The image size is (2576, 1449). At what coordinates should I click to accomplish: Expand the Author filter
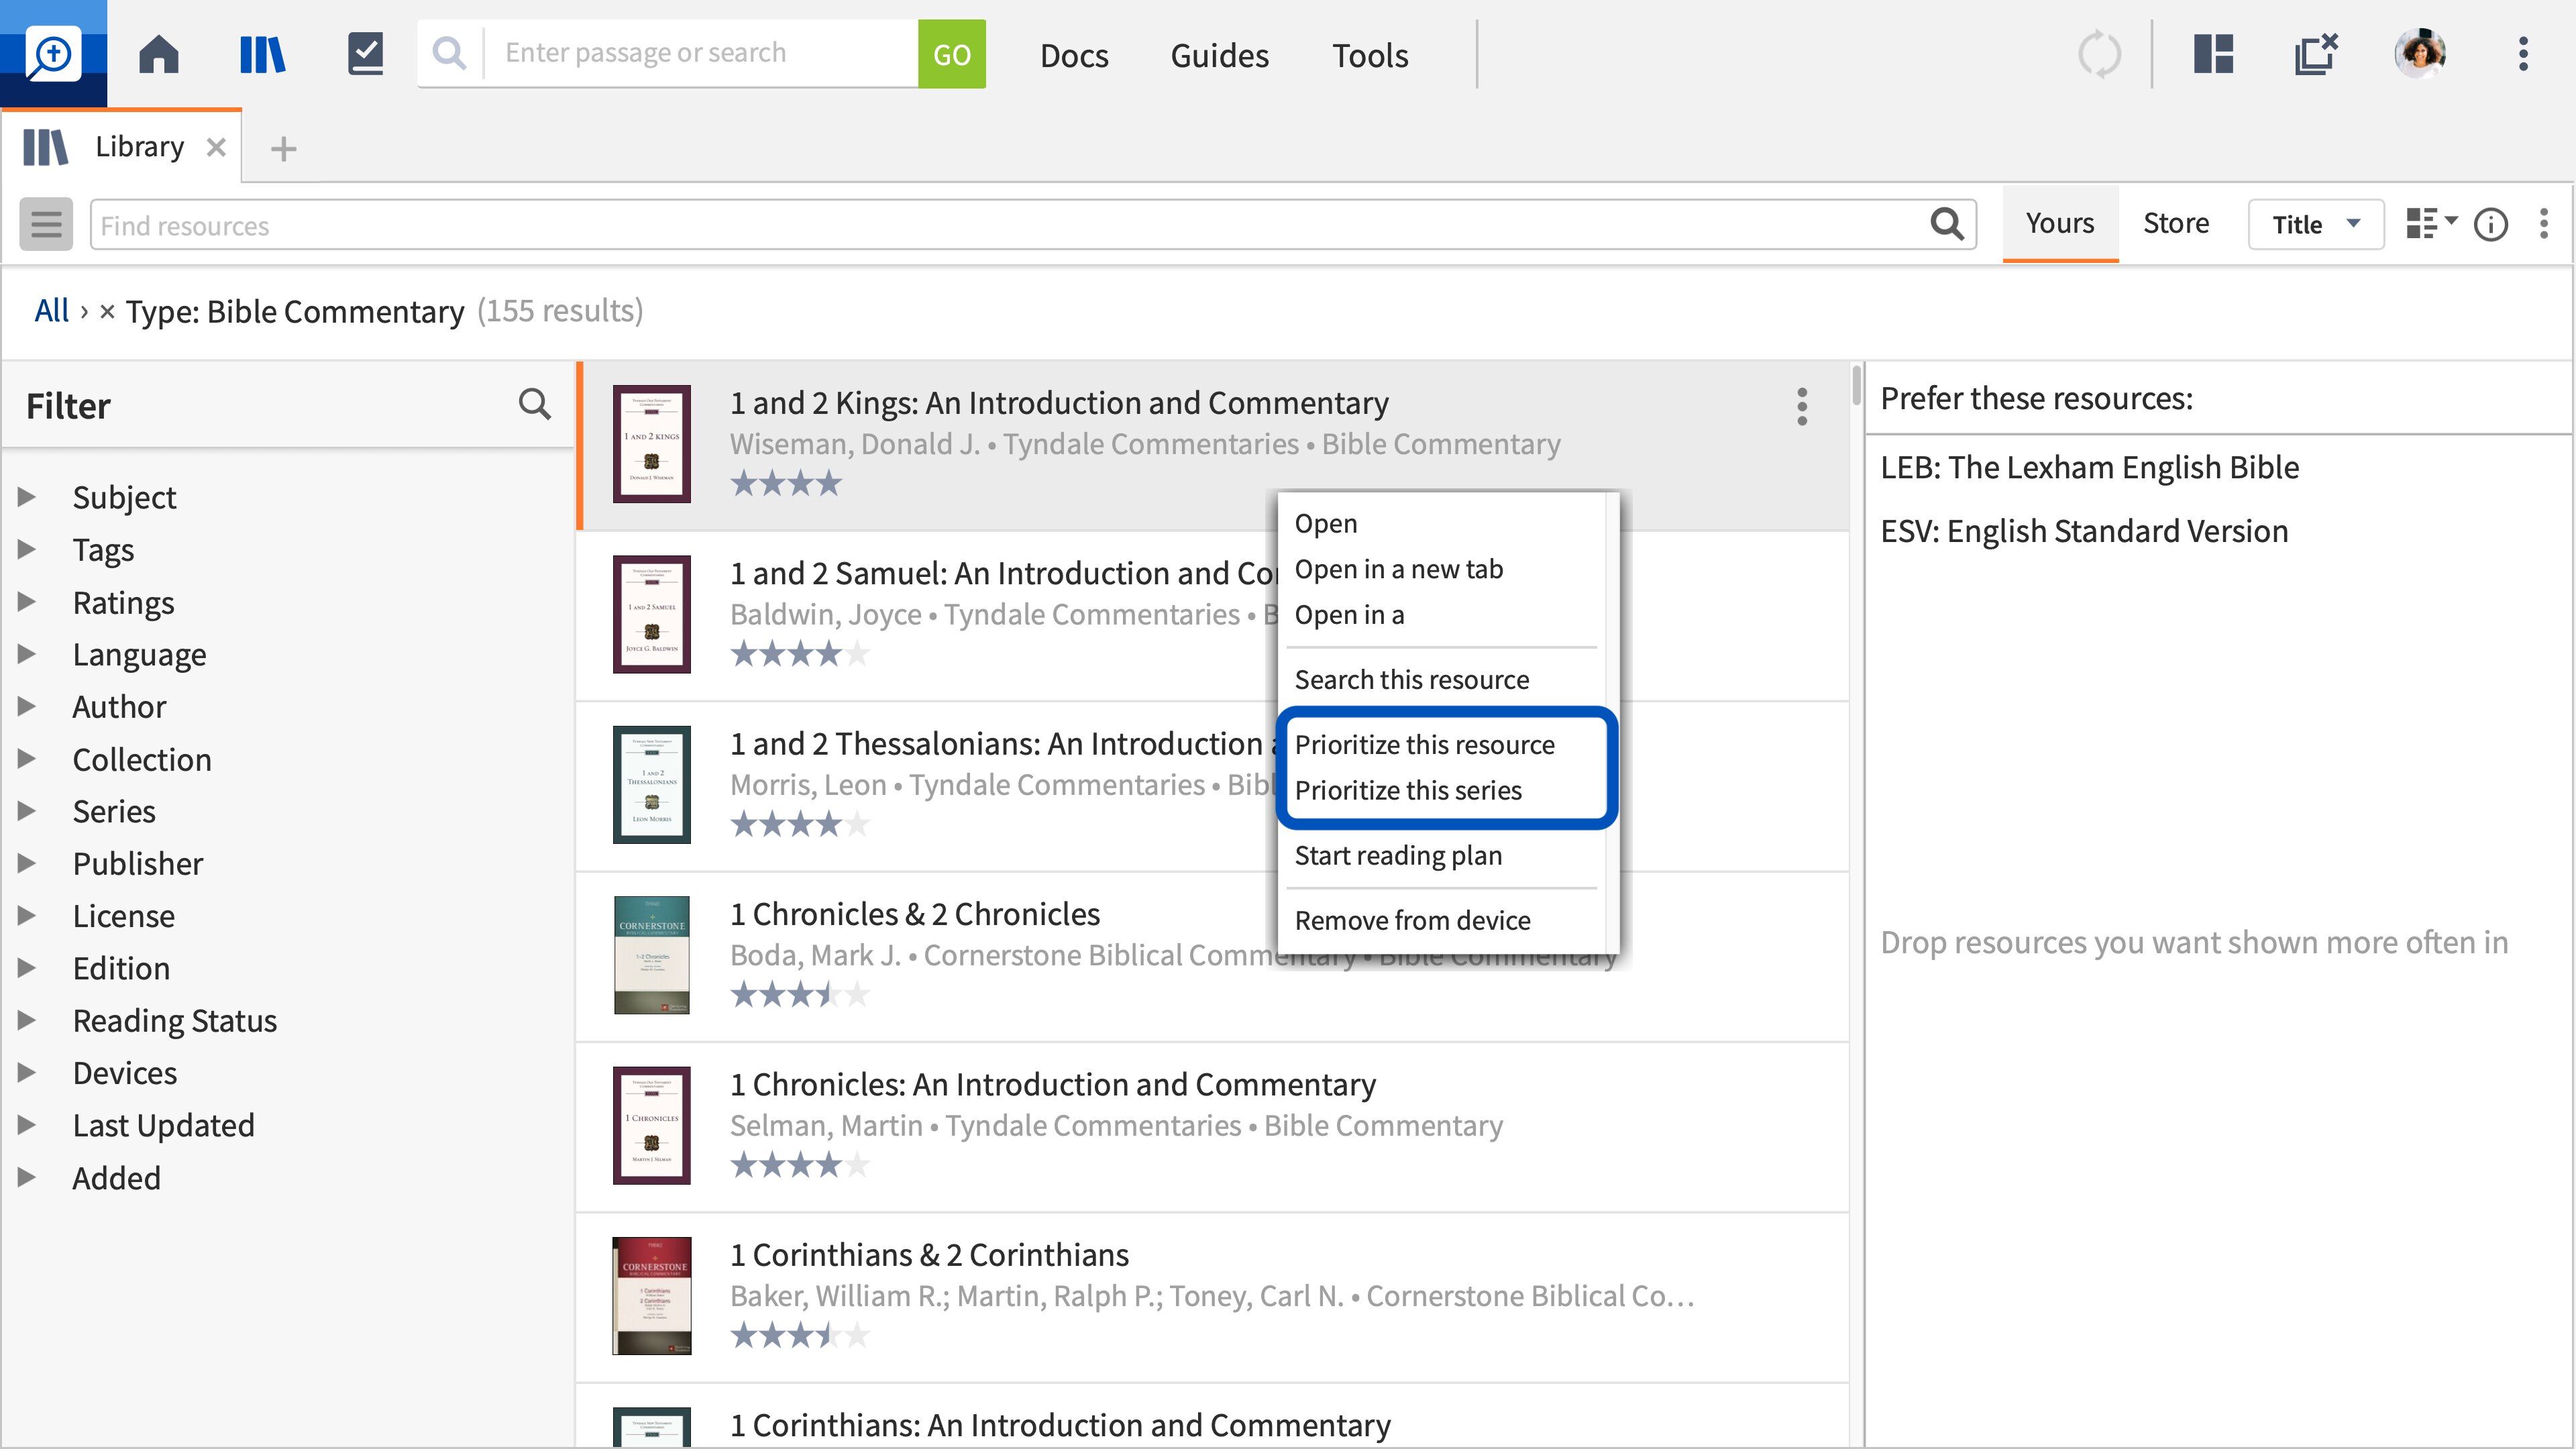[x=27, y=706]
